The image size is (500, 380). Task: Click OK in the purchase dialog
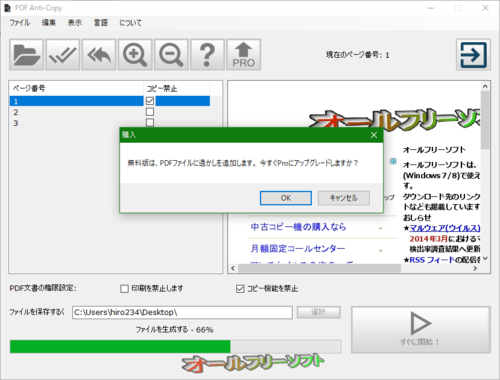286,198
